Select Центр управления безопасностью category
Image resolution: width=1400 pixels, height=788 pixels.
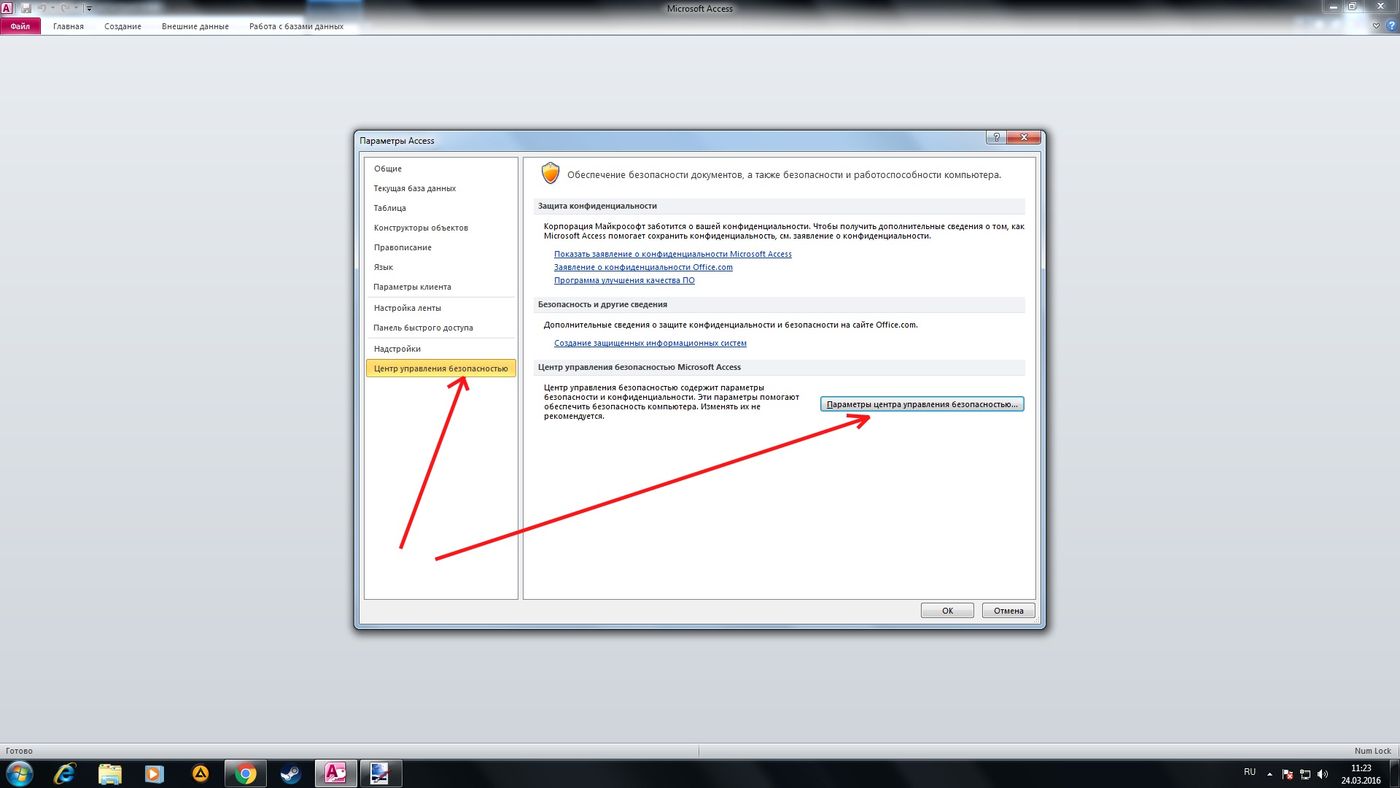coord(441,369)
